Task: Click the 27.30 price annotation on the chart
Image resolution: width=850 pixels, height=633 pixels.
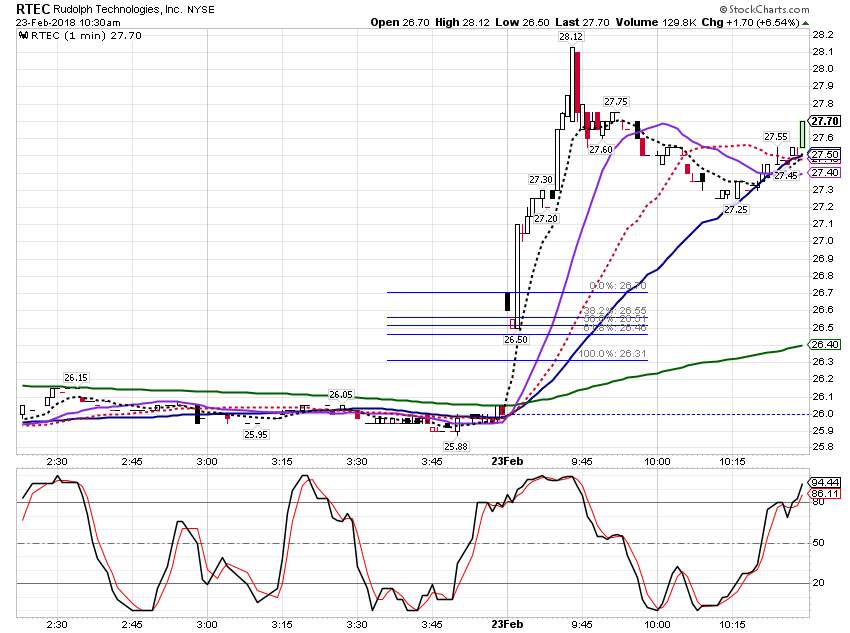Action: [x=540, y=179]
